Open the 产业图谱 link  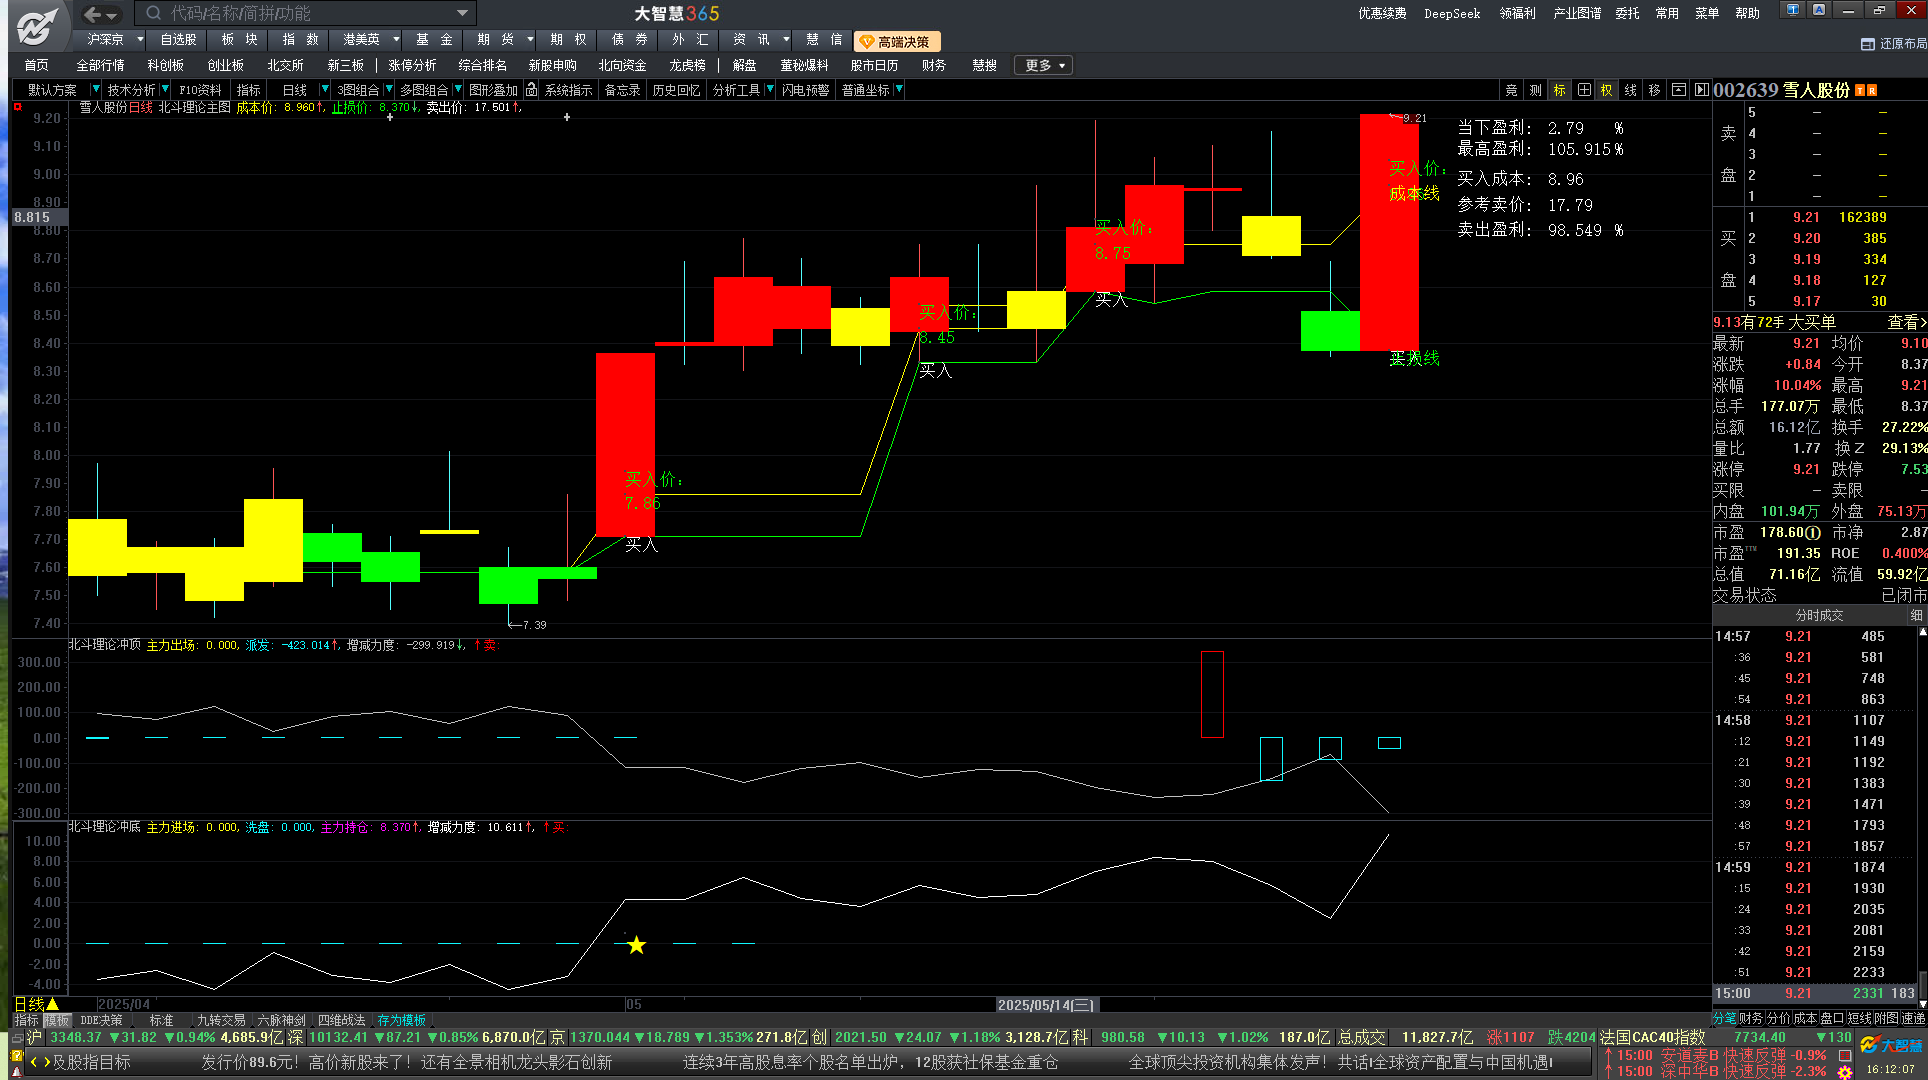[1577, 14]
